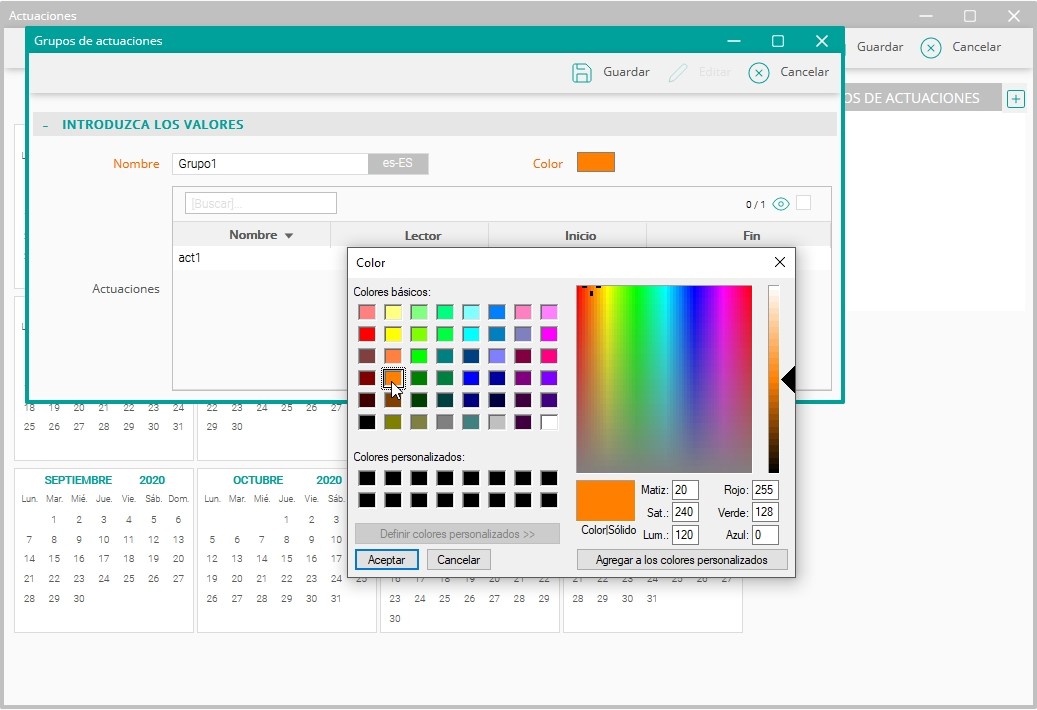Select October 14 in the 2020 calendar
This screenshot has width=1037, height=710.
[x=262, y=559]
